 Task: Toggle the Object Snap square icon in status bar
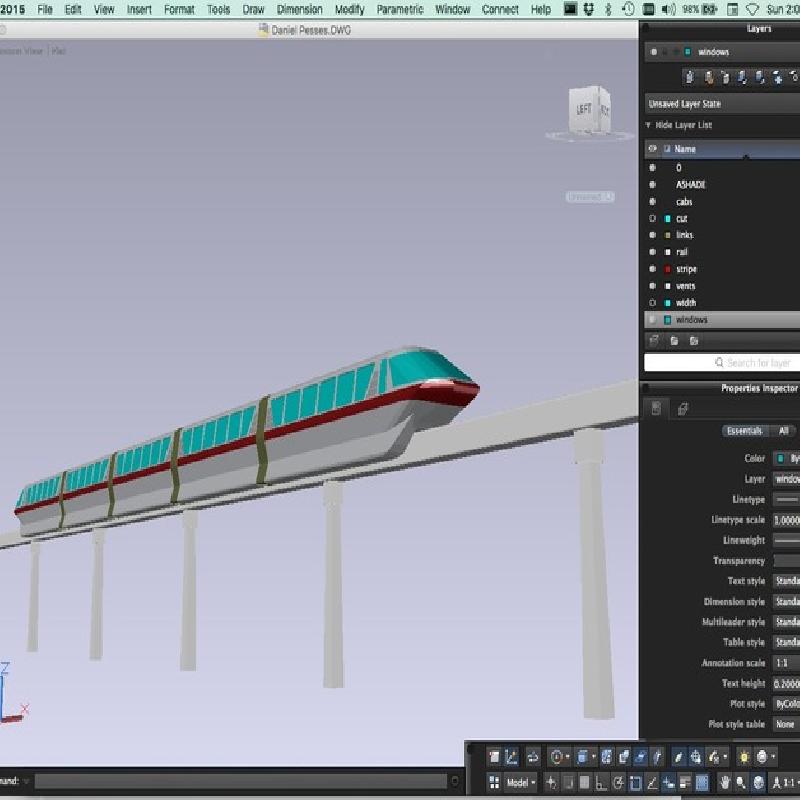click(x=635, y=782)
